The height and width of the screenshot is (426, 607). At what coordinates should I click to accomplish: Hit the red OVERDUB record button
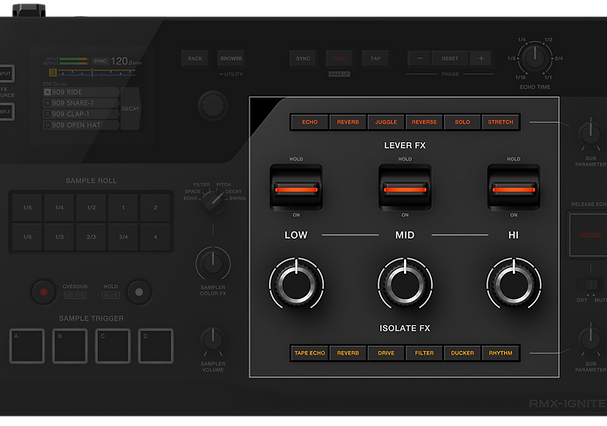click(x=43, y=292)
